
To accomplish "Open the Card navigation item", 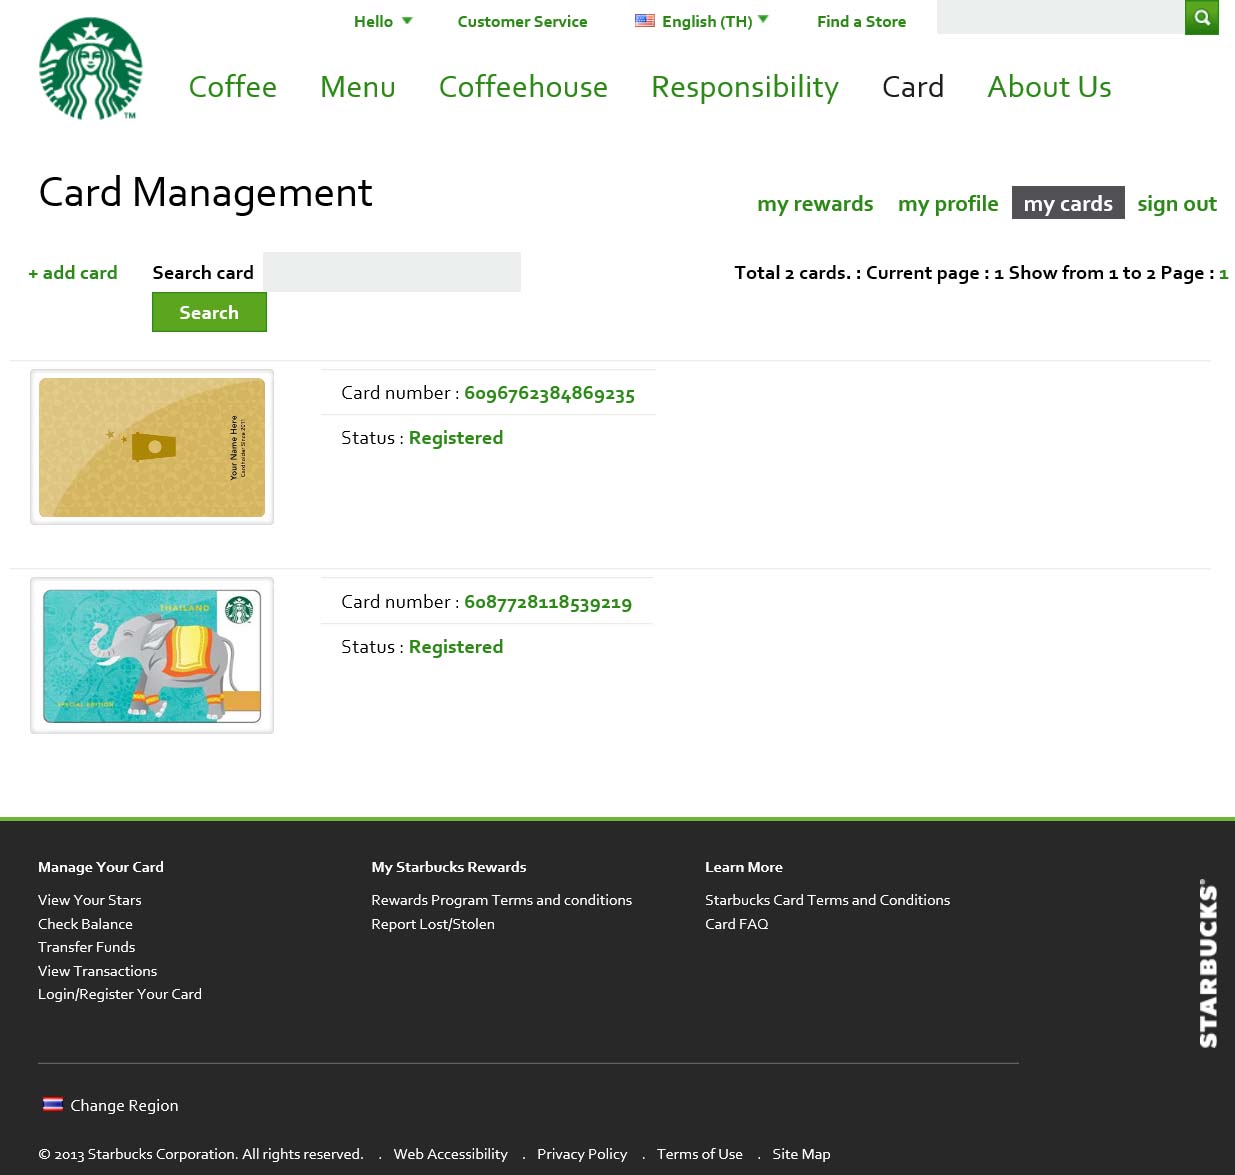I will pyautogui.click(x=913, y=87).
